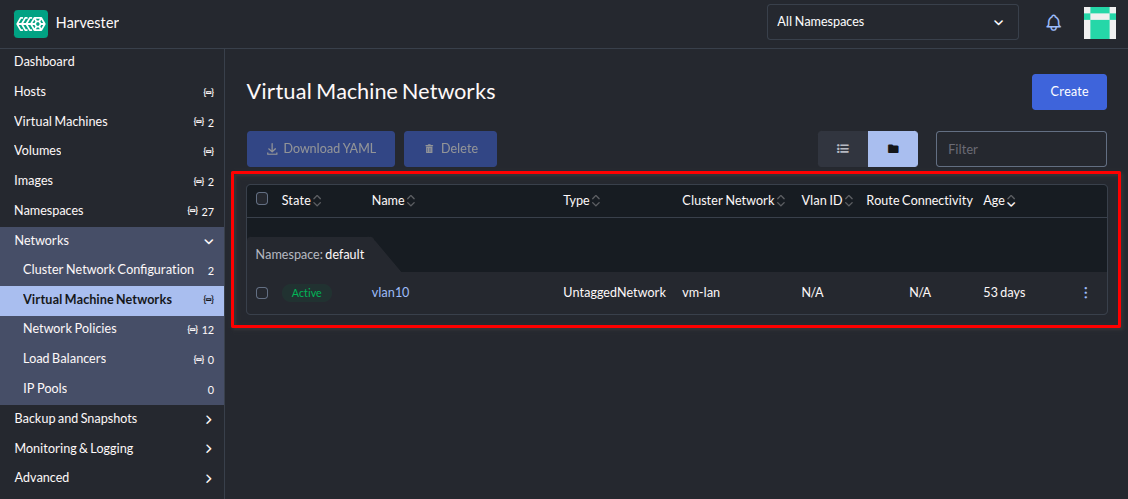Open the vlan10 network link
The height and width of the screenshot is (499, 1128).
390,293
